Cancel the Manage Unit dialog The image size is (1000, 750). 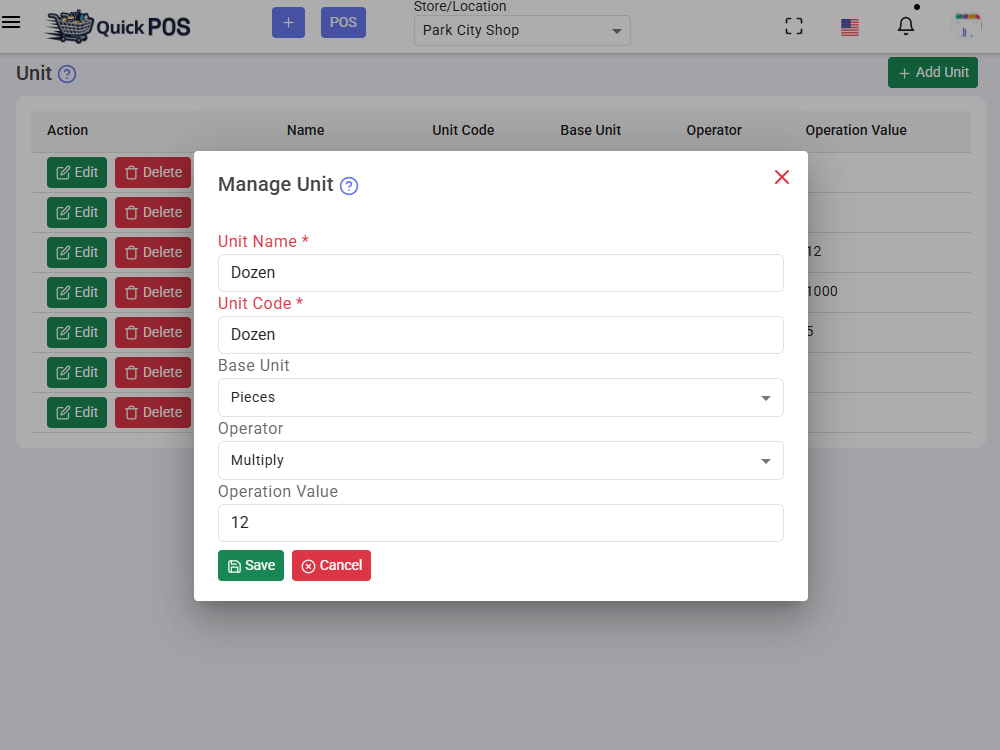coord(331,566)
